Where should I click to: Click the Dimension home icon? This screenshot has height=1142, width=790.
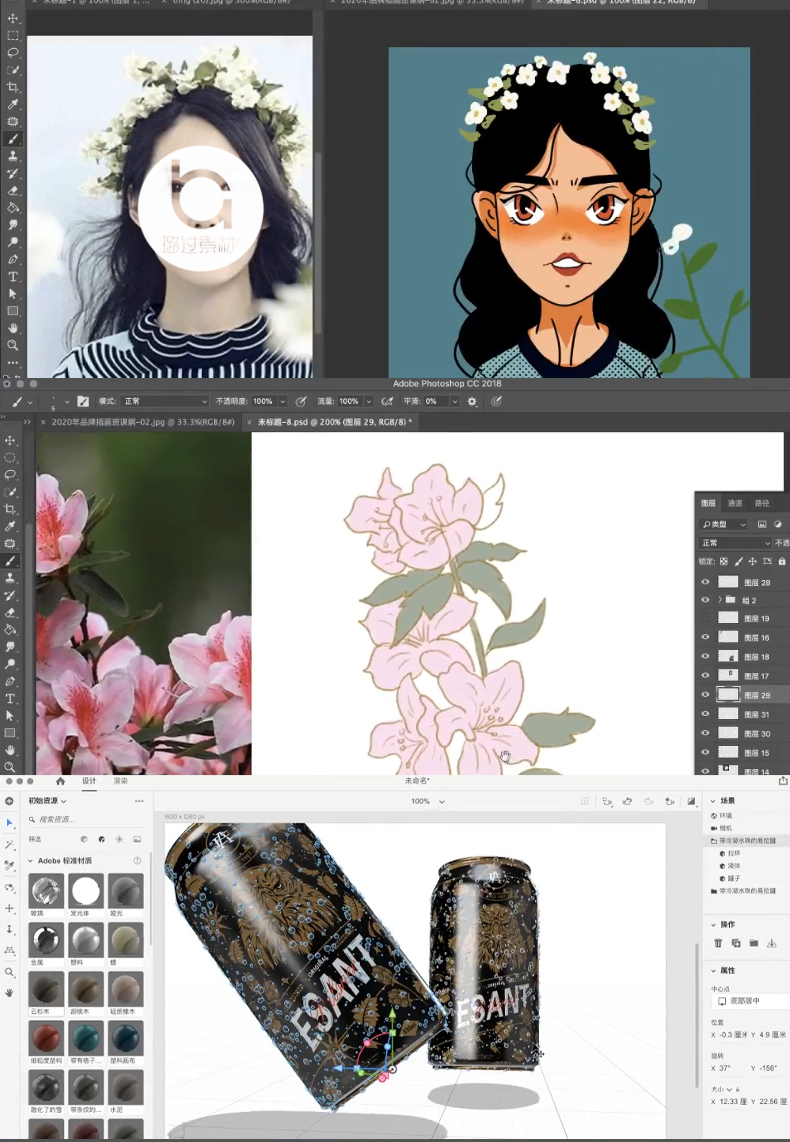[60, 781]
